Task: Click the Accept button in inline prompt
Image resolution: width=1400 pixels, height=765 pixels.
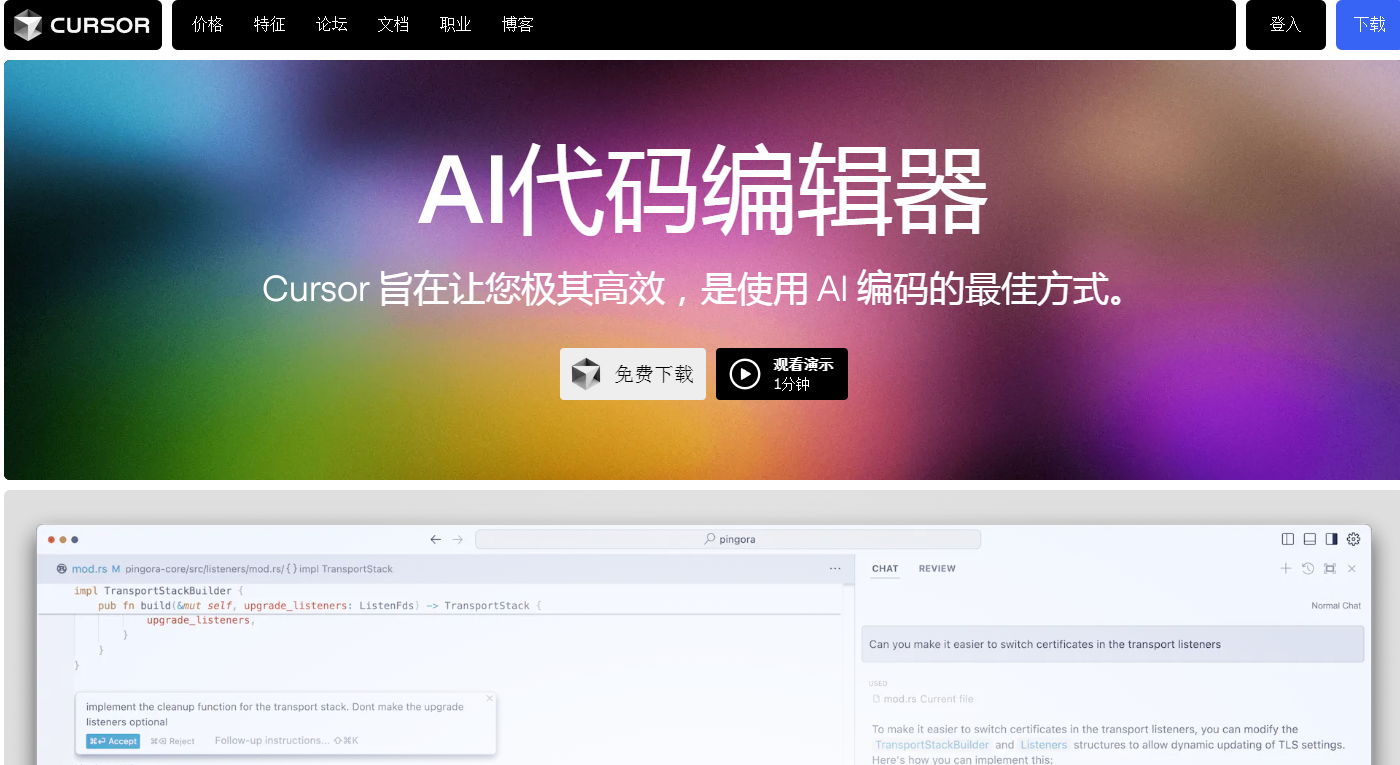Action: pyautogui.click(x=113, y=741)
